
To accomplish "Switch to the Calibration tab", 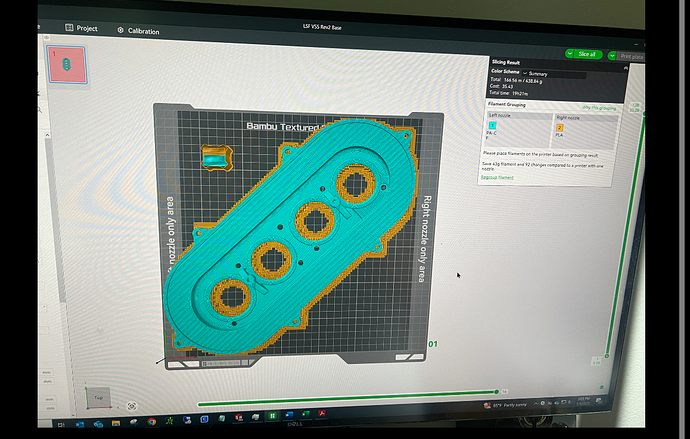I will click(139, 31).
